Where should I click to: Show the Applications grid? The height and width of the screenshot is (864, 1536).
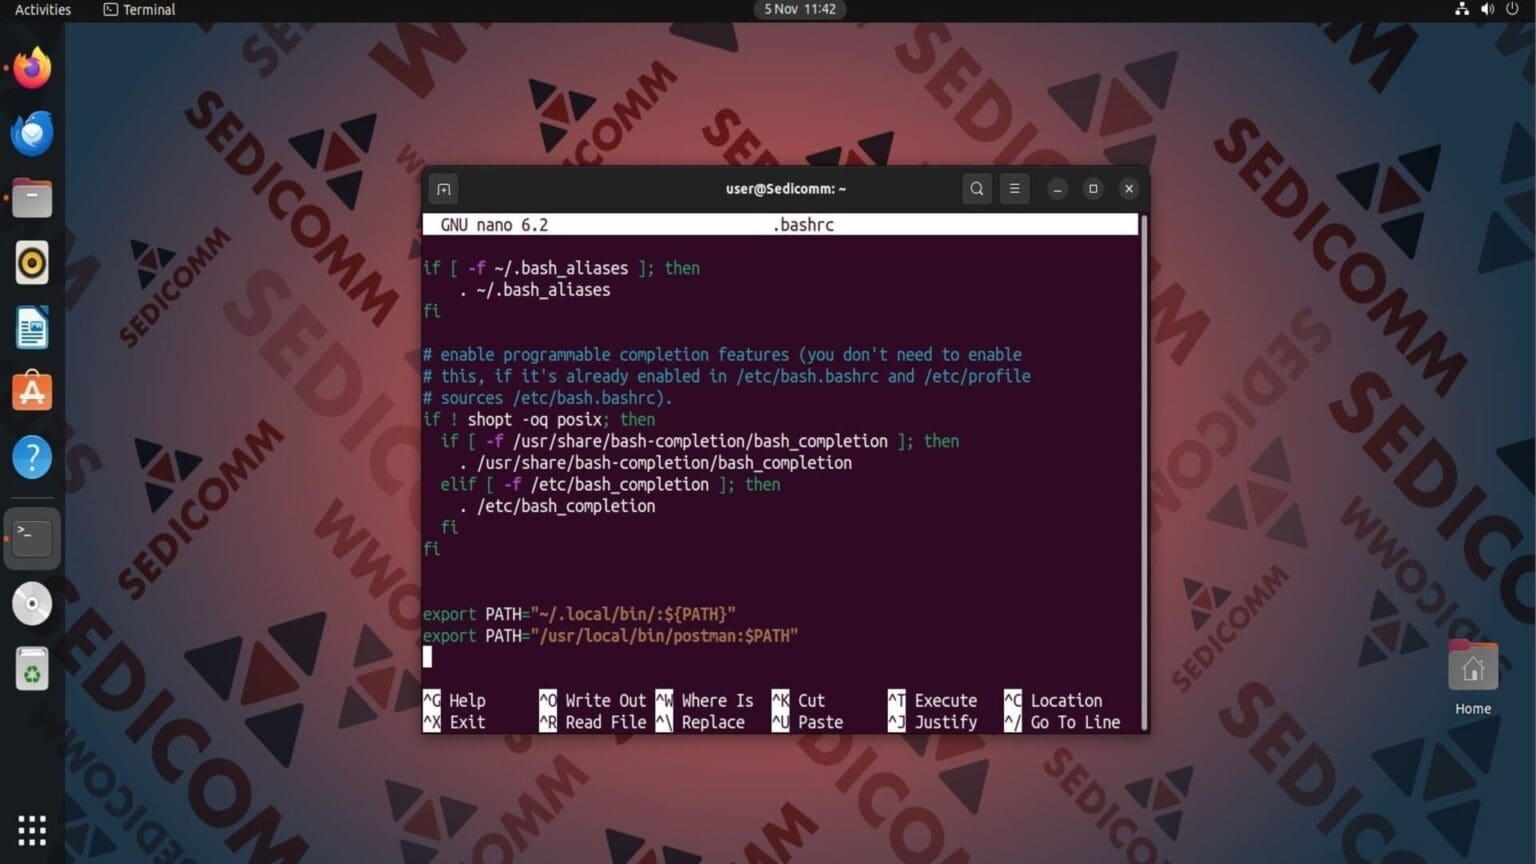31,829
